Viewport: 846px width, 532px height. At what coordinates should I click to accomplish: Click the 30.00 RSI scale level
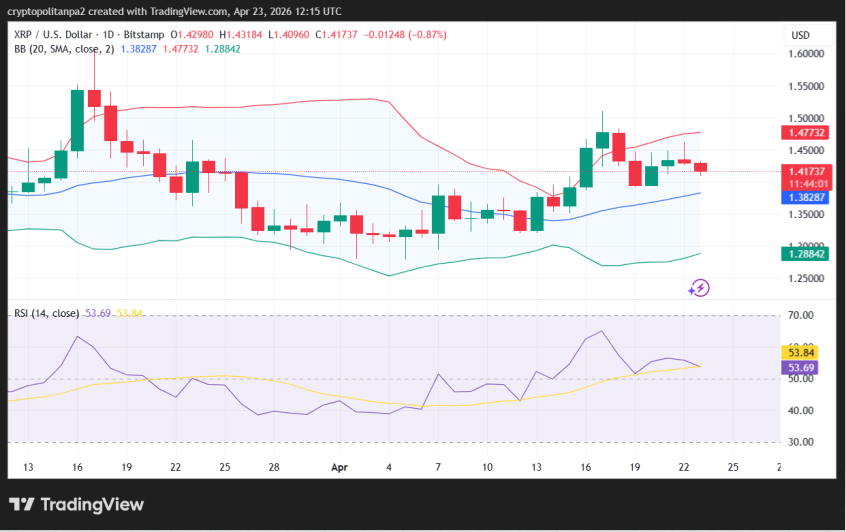point(800,442)
